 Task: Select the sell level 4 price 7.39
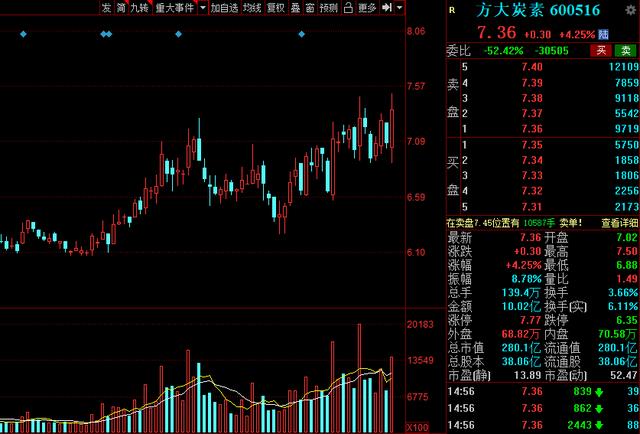532,82
